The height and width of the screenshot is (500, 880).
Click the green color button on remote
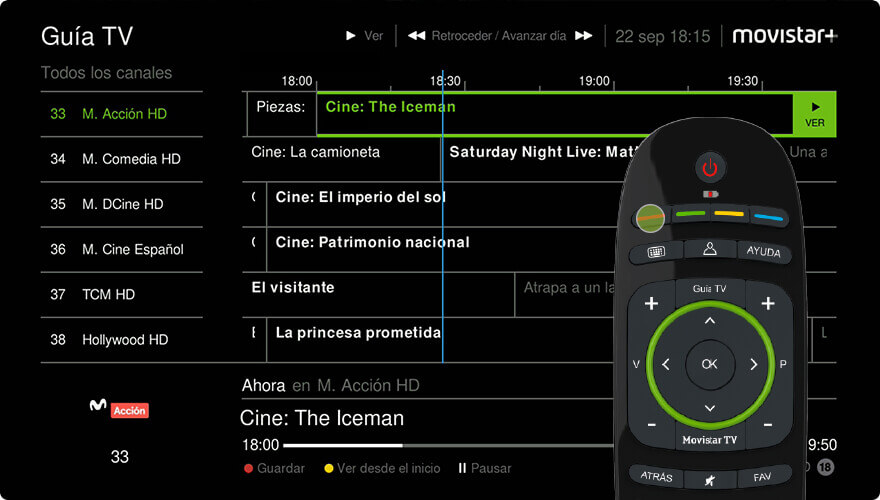tap(690, 214)
